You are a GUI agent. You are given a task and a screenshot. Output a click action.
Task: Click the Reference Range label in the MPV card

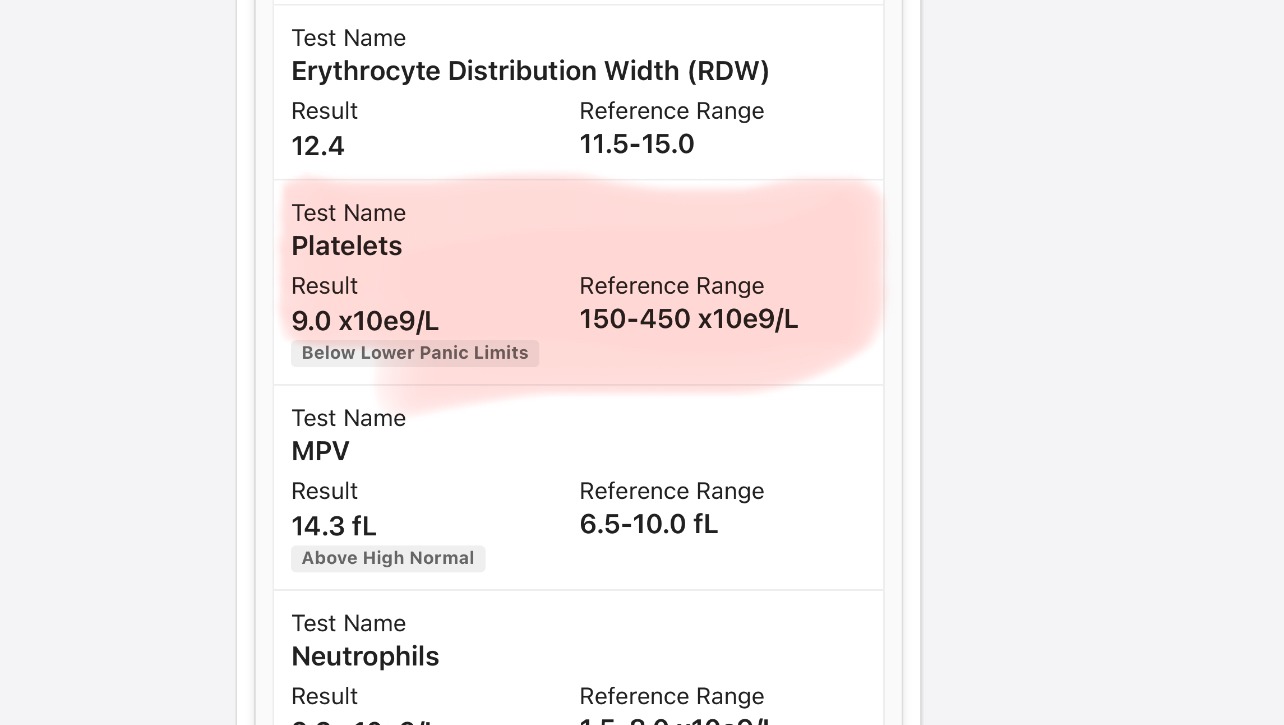pos(671,491)
